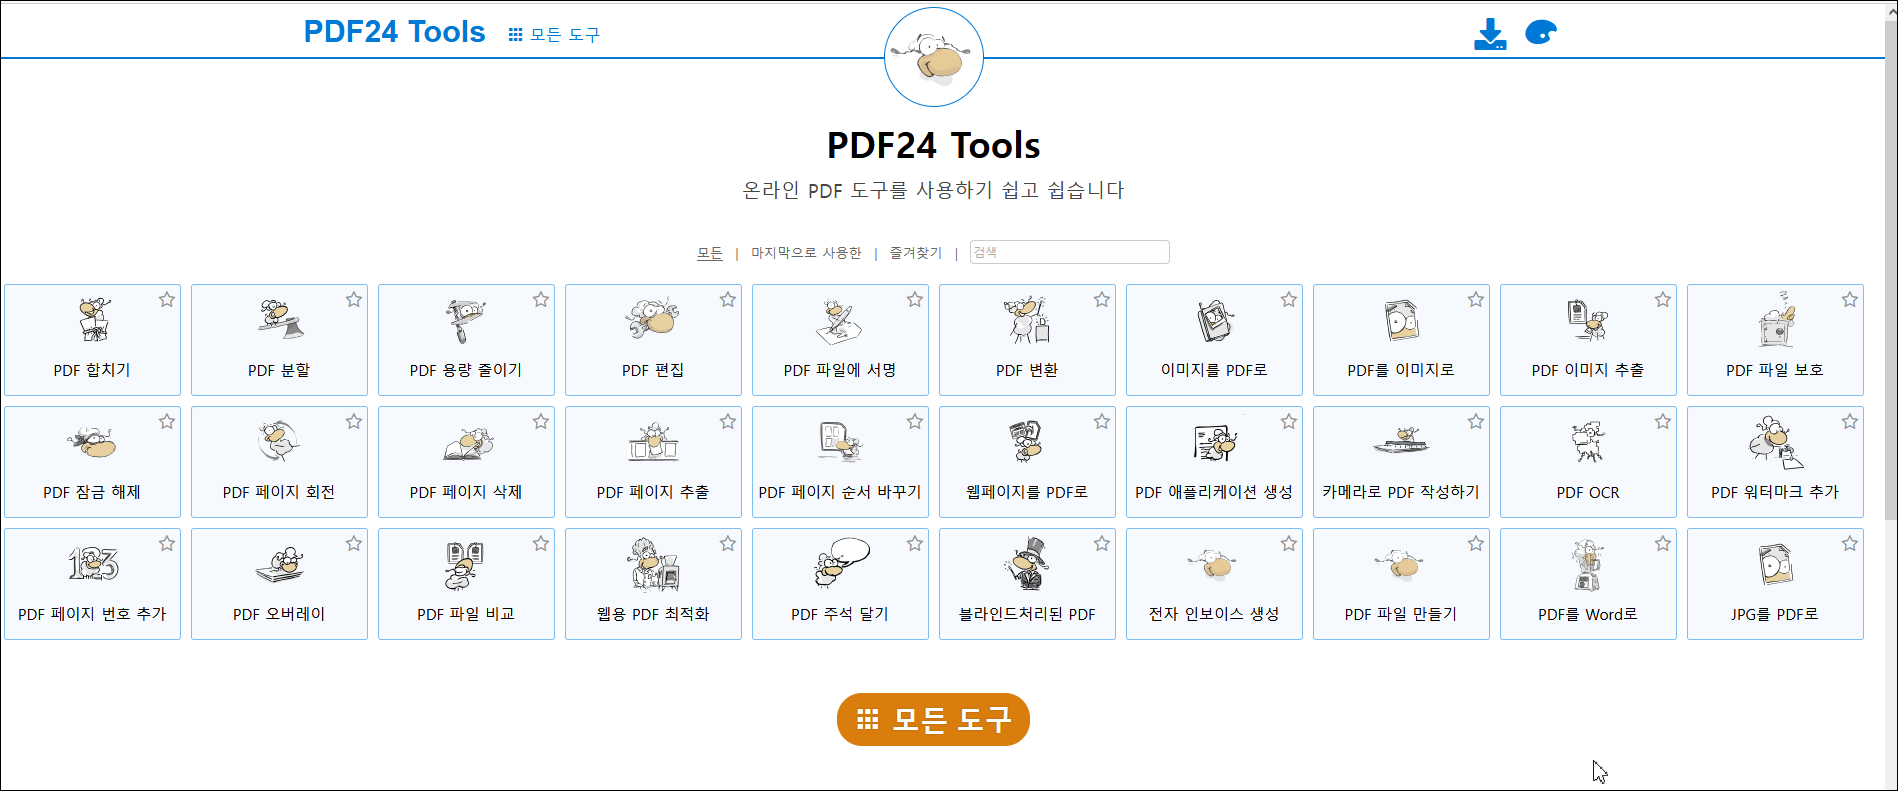1898x791 pixels.
Task: Open the 블라인드처리된 PDF tool icon
Action: (1027, 564)
